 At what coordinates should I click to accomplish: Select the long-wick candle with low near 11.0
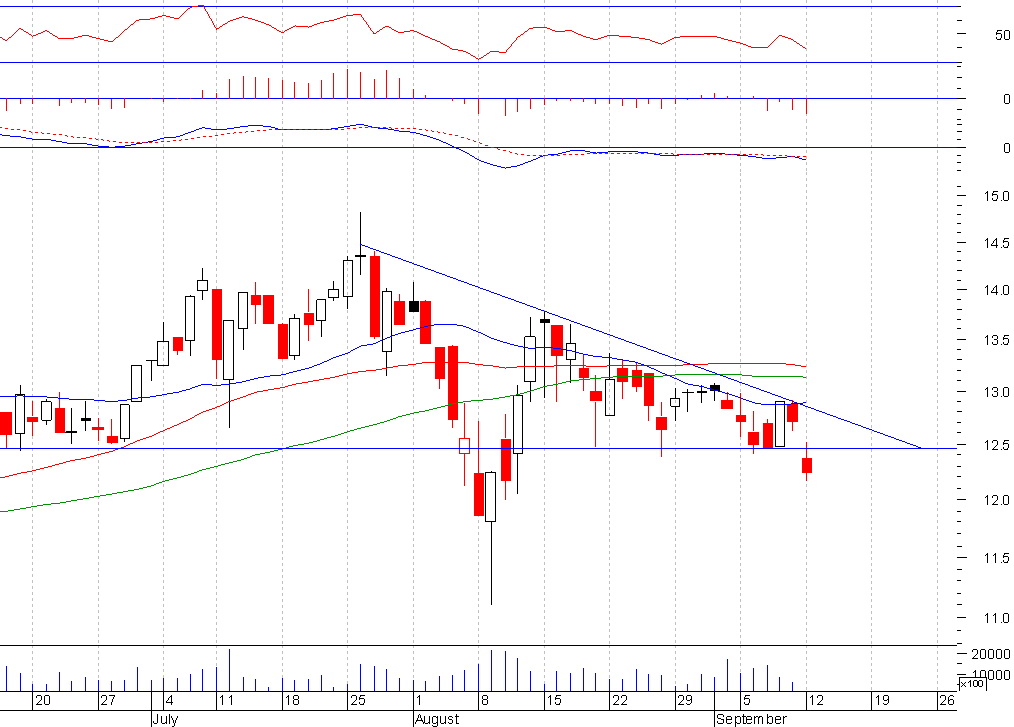click(491, 497)
